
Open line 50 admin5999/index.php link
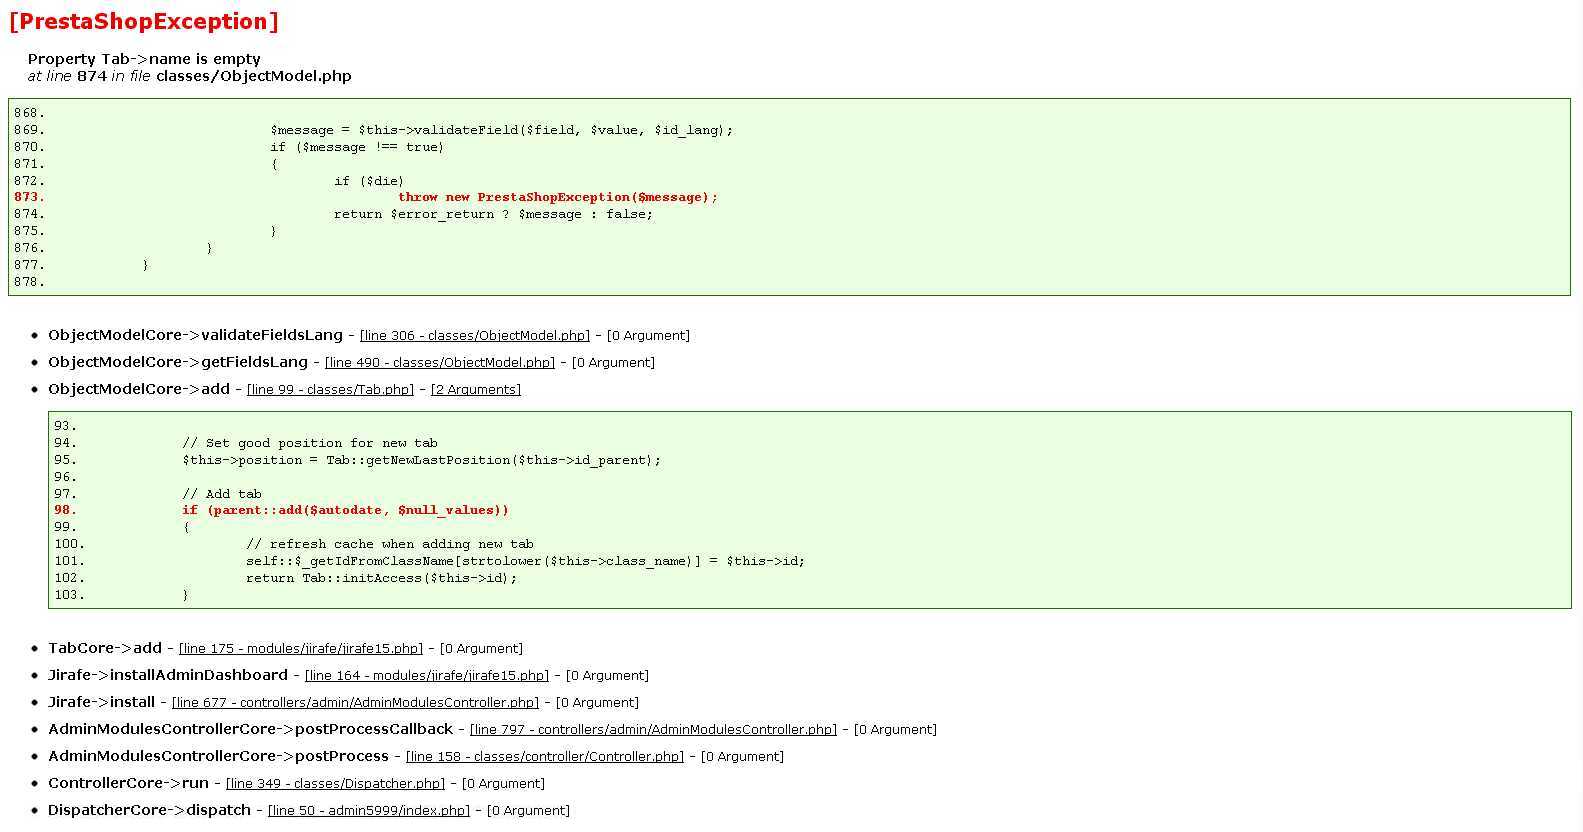[369, 811]
